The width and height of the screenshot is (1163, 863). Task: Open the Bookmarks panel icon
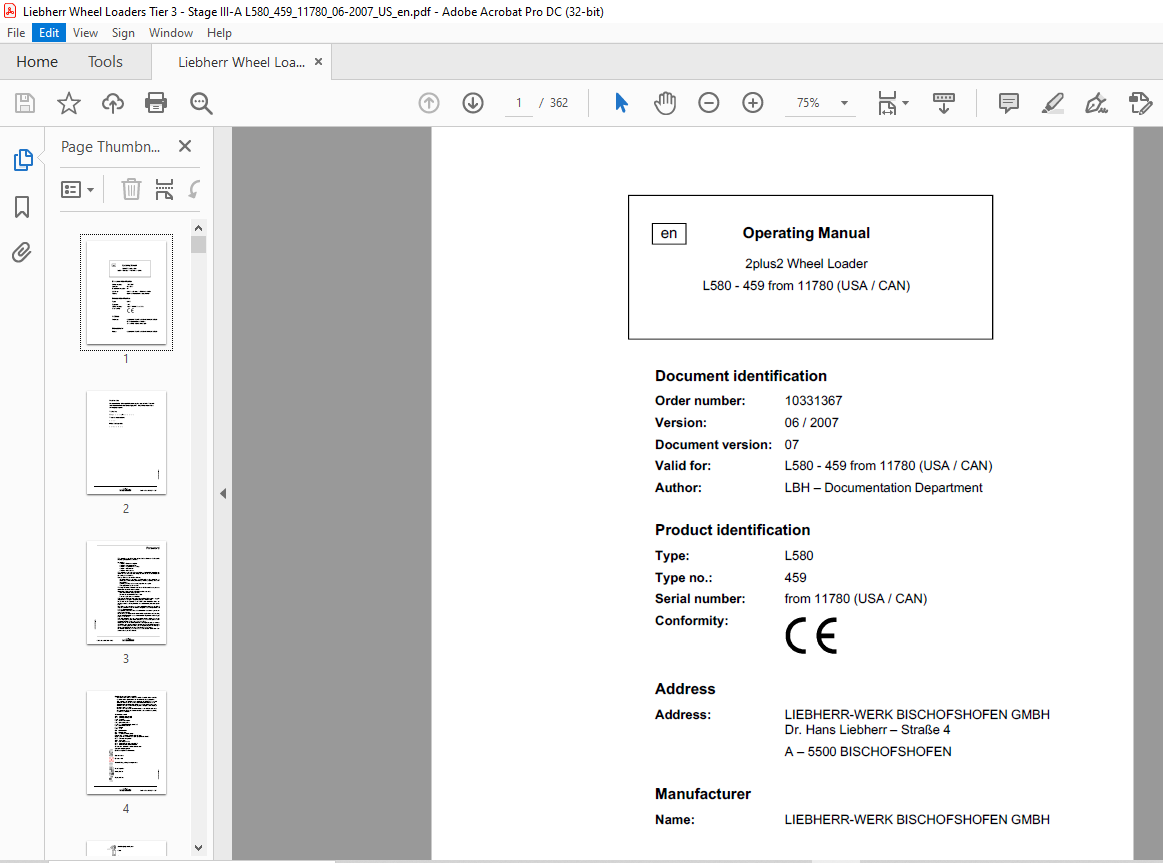point(22,207)
